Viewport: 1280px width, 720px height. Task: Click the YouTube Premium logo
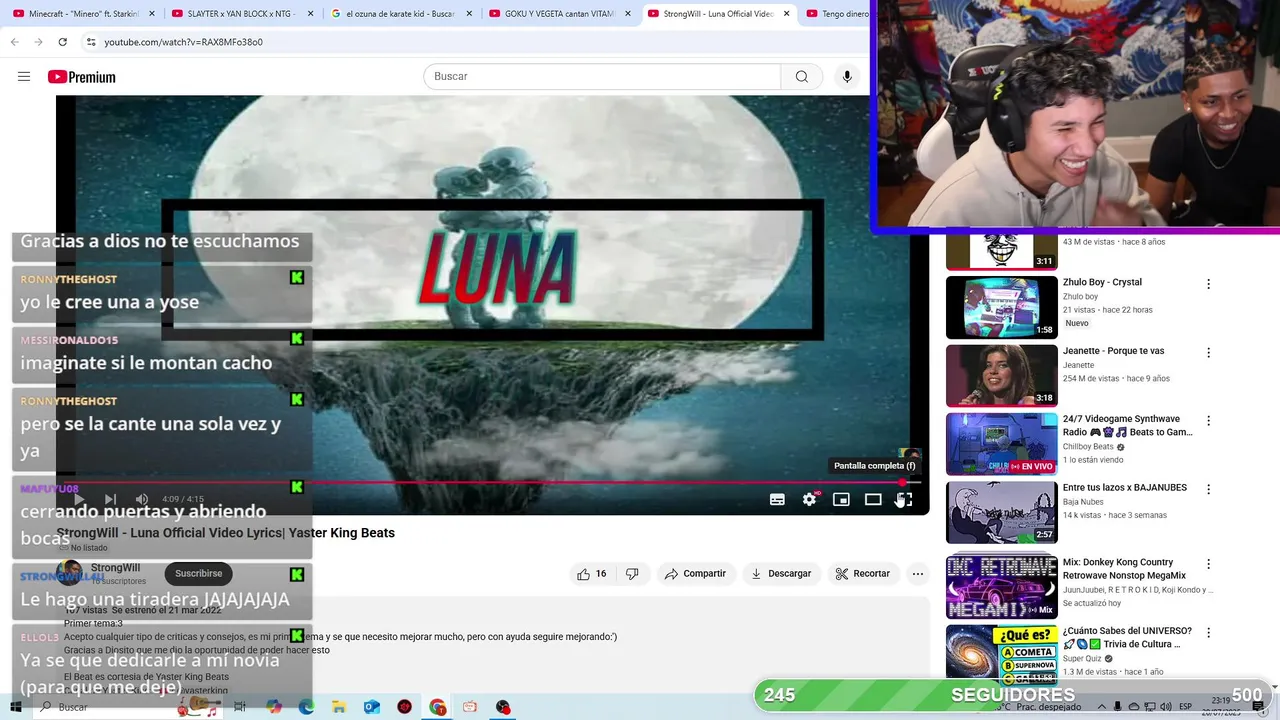click(82, 77)
